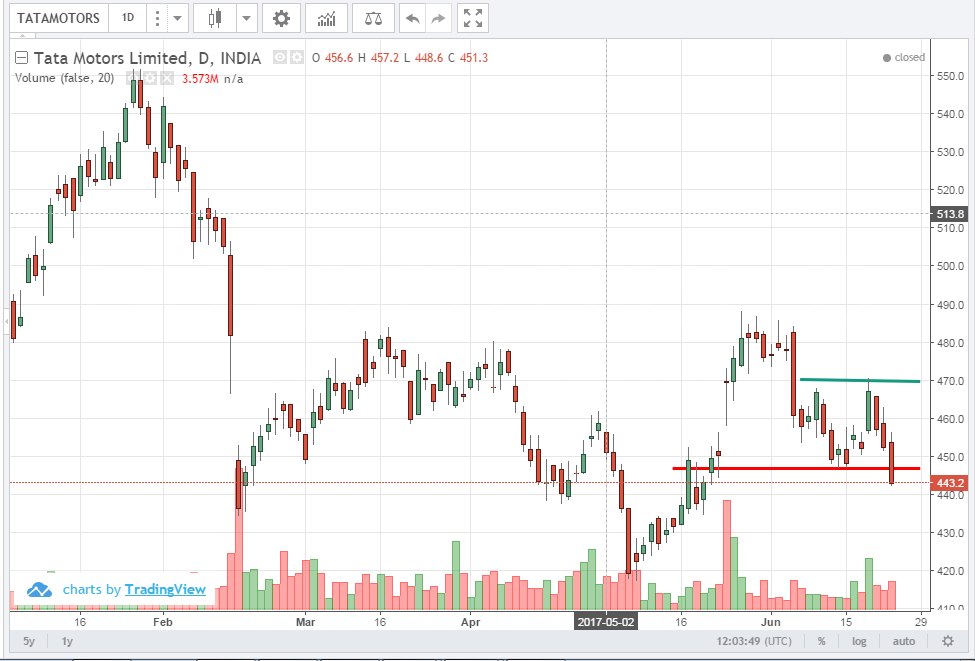Click the high value 457.2
The image size is (975, 661).
click(385, 58)
